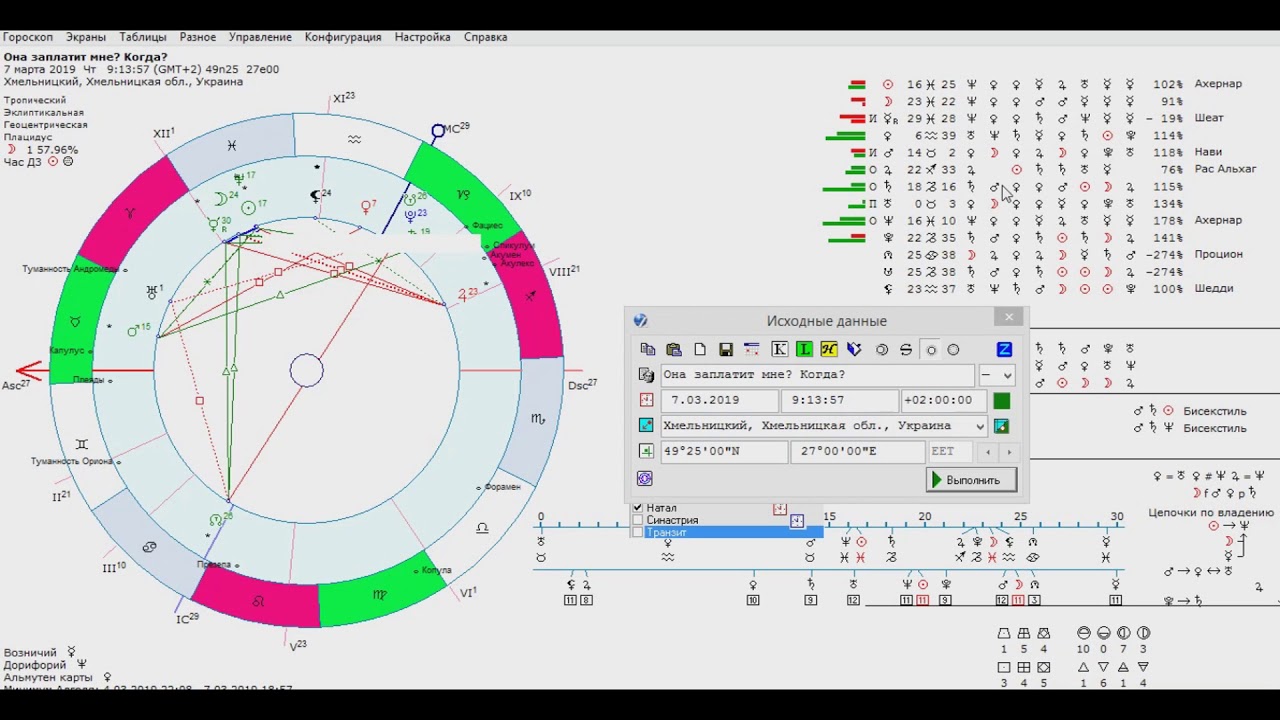
Task: Click the longitude field 27°00'00"E
Action: pyautogui.click(x=858, y=452)
